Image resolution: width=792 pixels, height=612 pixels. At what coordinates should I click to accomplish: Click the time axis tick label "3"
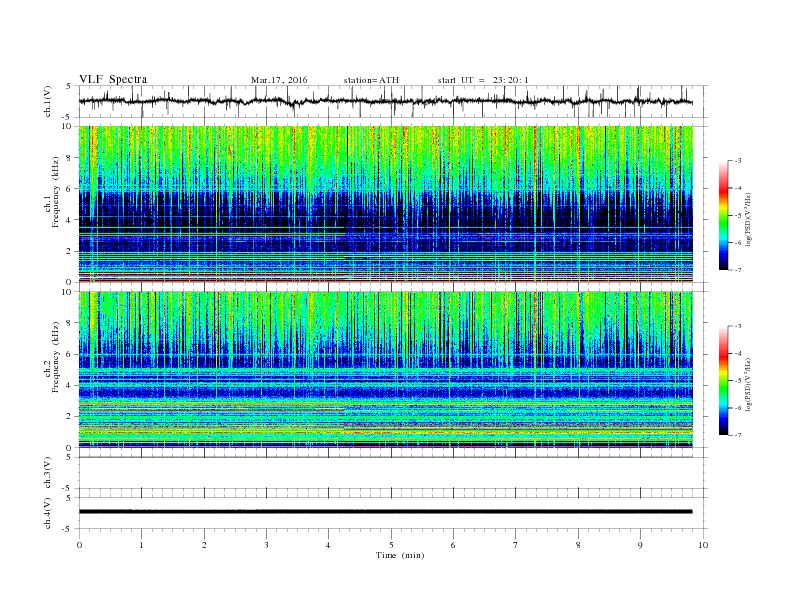266,545
